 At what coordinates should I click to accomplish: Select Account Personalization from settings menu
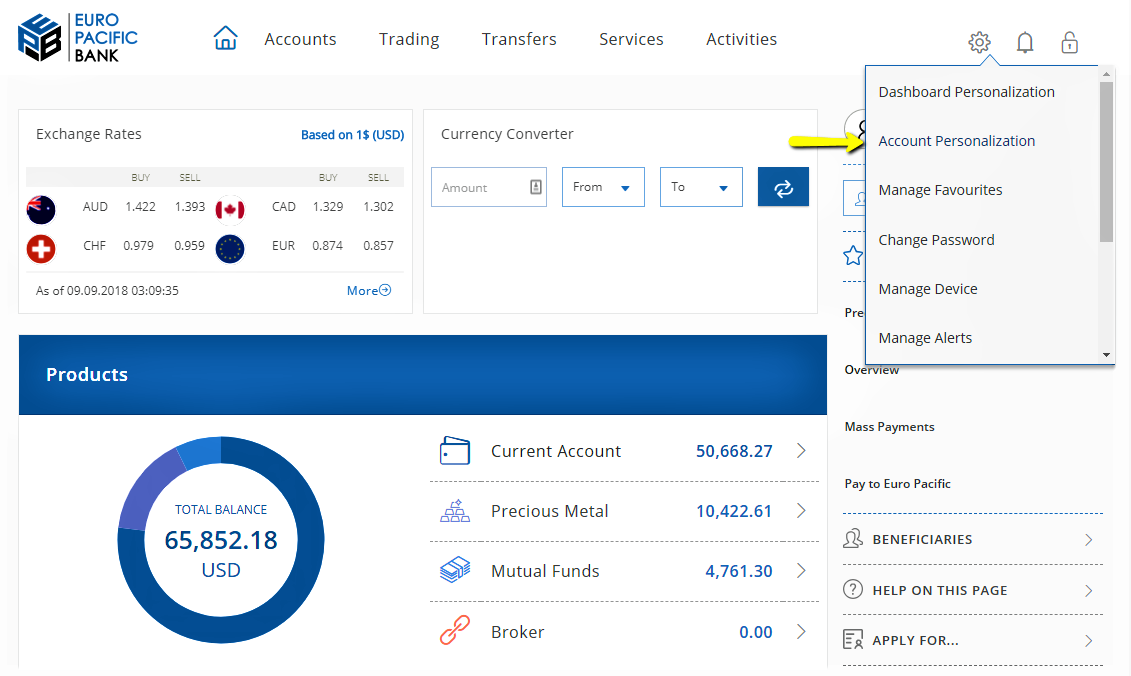(x=956, y=141)
